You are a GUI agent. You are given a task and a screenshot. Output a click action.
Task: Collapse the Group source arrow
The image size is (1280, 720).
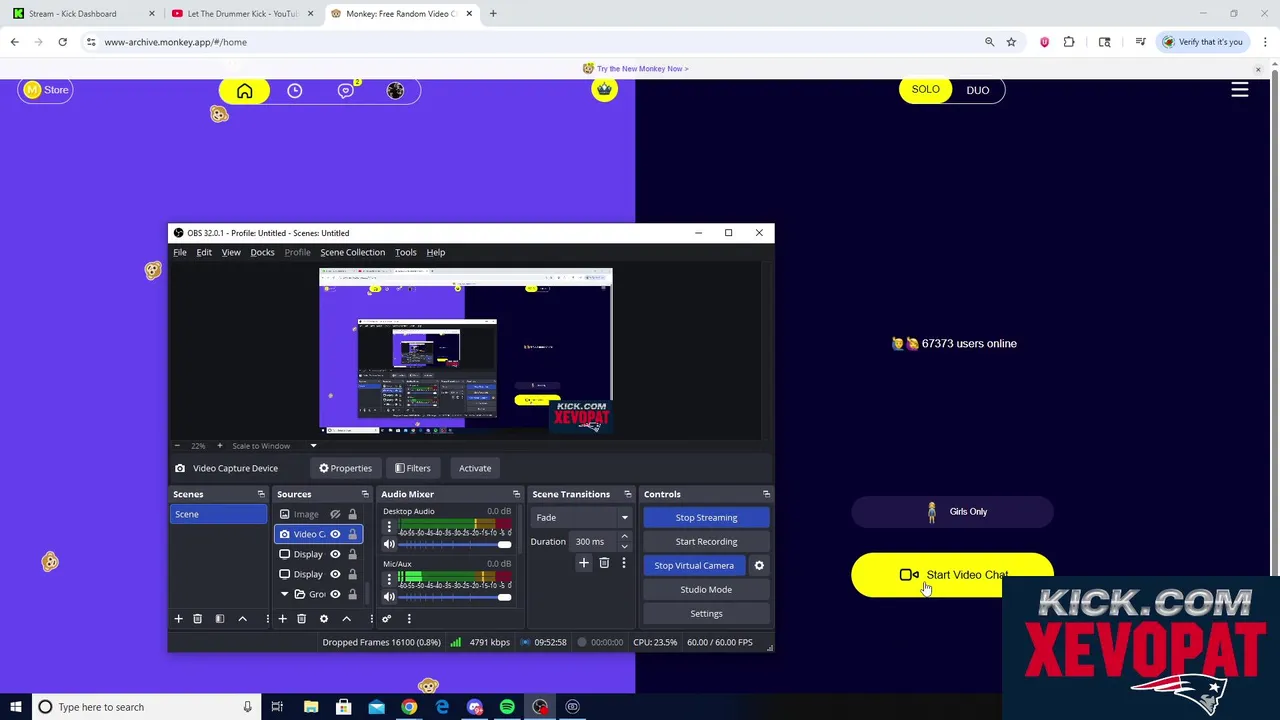pyautogui.click(x=284, y=594)
